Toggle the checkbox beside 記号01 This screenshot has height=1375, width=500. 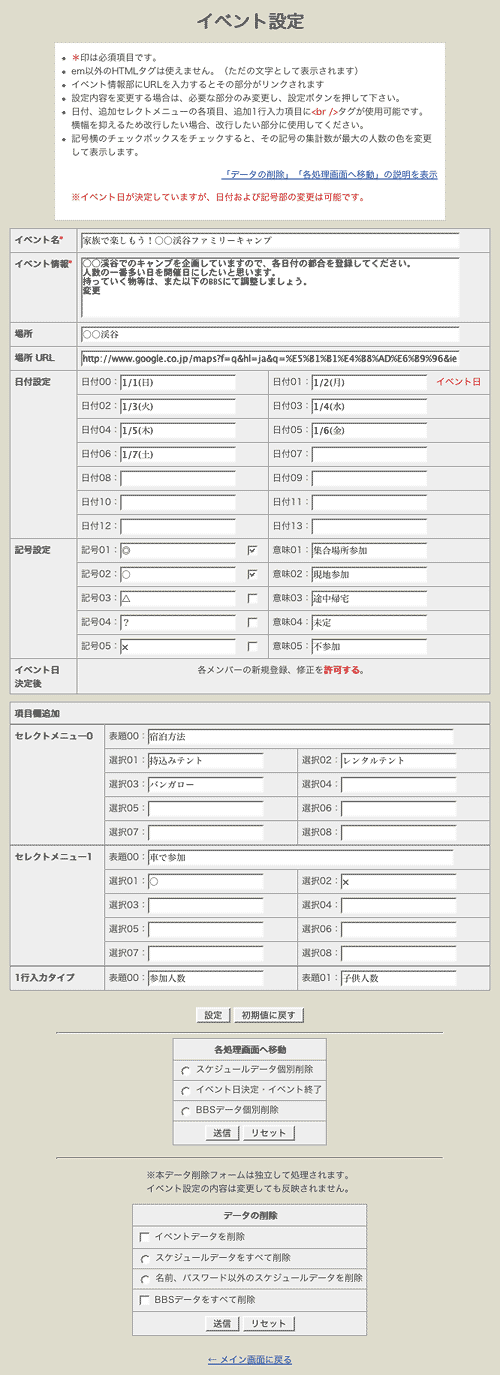252,550
